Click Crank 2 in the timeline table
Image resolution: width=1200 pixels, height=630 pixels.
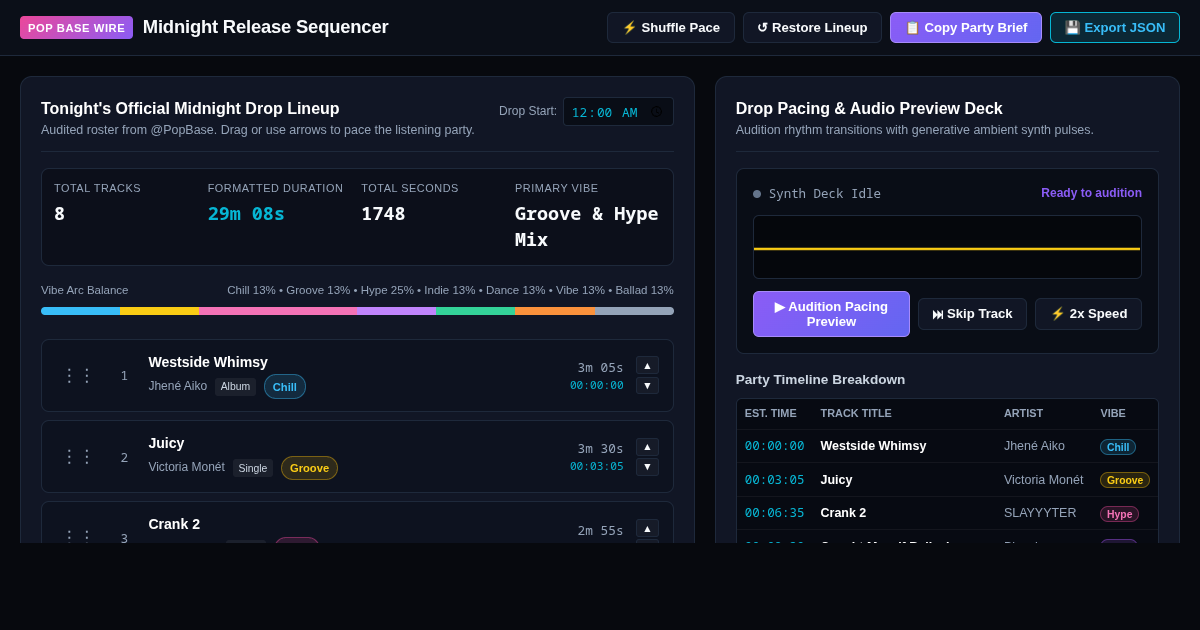tap(843, 513)
